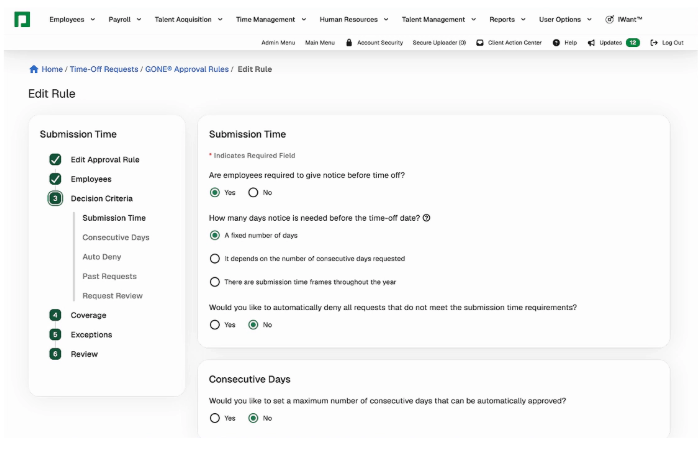This screenshot has width=700, height=462.
Task: Click the Main Menu link
Action: 320,43
